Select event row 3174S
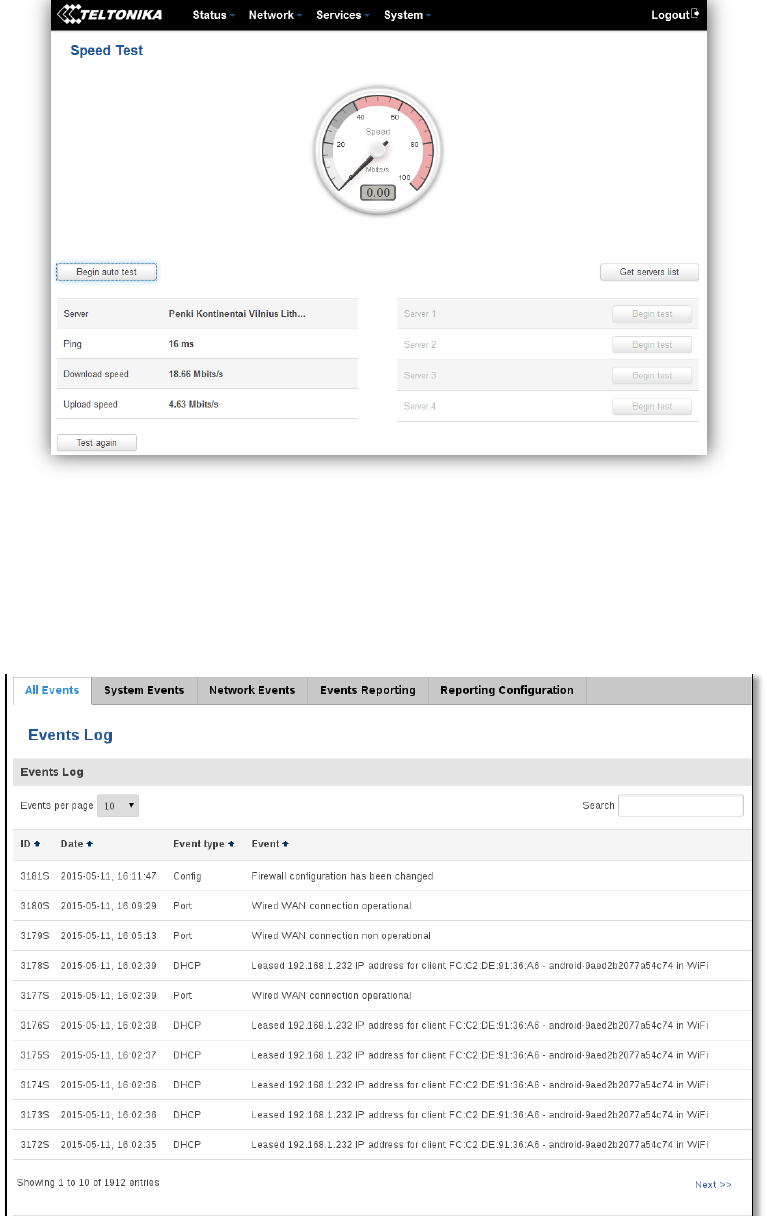767x1216 pixels. [x=382, y=1086]
